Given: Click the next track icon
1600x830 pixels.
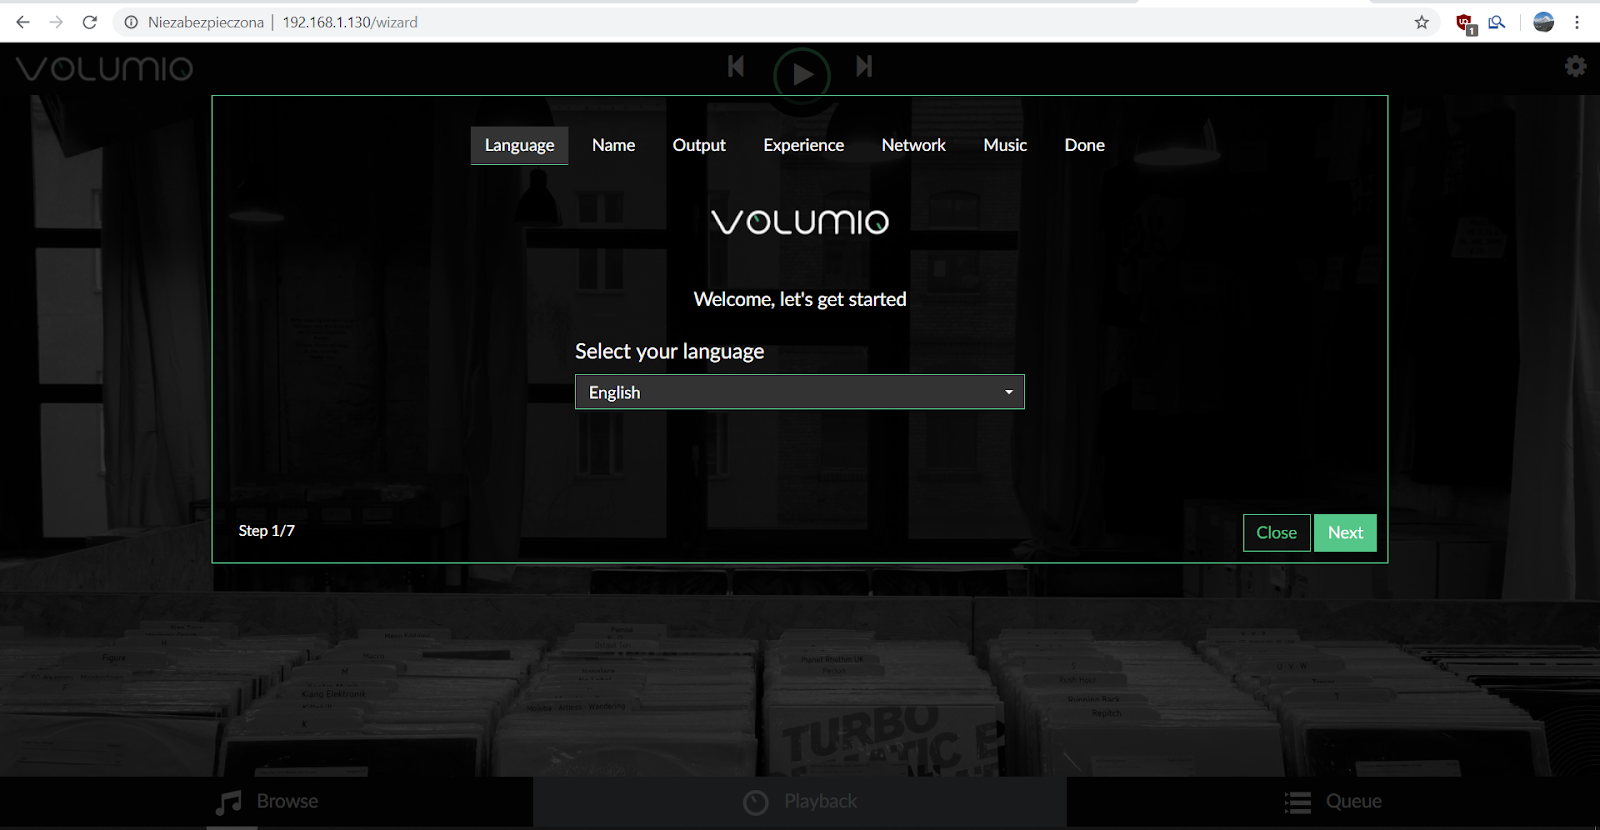Looking at the screenshot, I should [864, 66].
